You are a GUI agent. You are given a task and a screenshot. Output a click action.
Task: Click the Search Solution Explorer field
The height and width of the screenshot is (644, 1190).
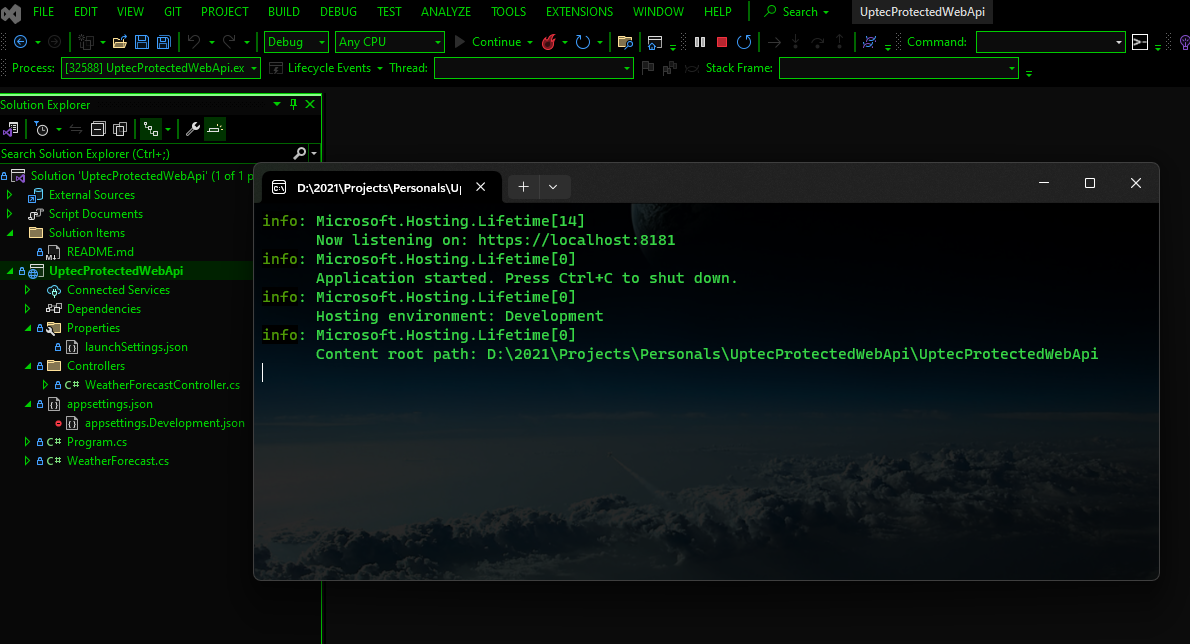[x=145, y=154]
